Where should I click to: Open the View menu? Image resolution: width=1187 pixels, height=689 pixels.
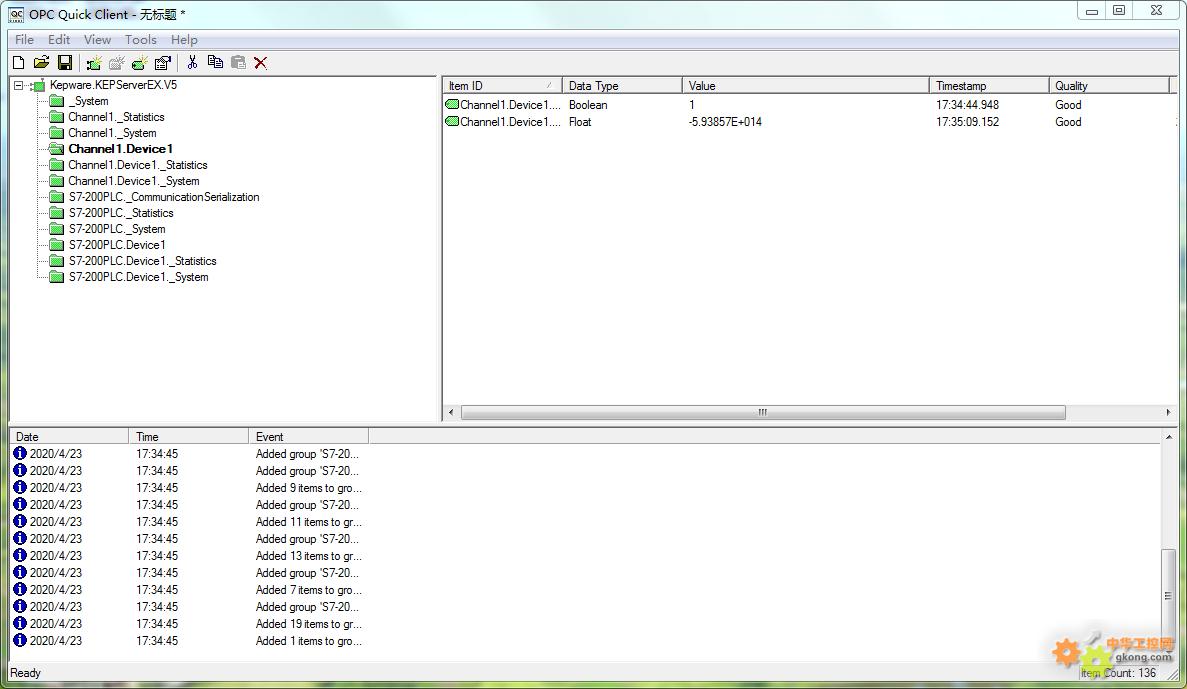[x=97, y=39]
